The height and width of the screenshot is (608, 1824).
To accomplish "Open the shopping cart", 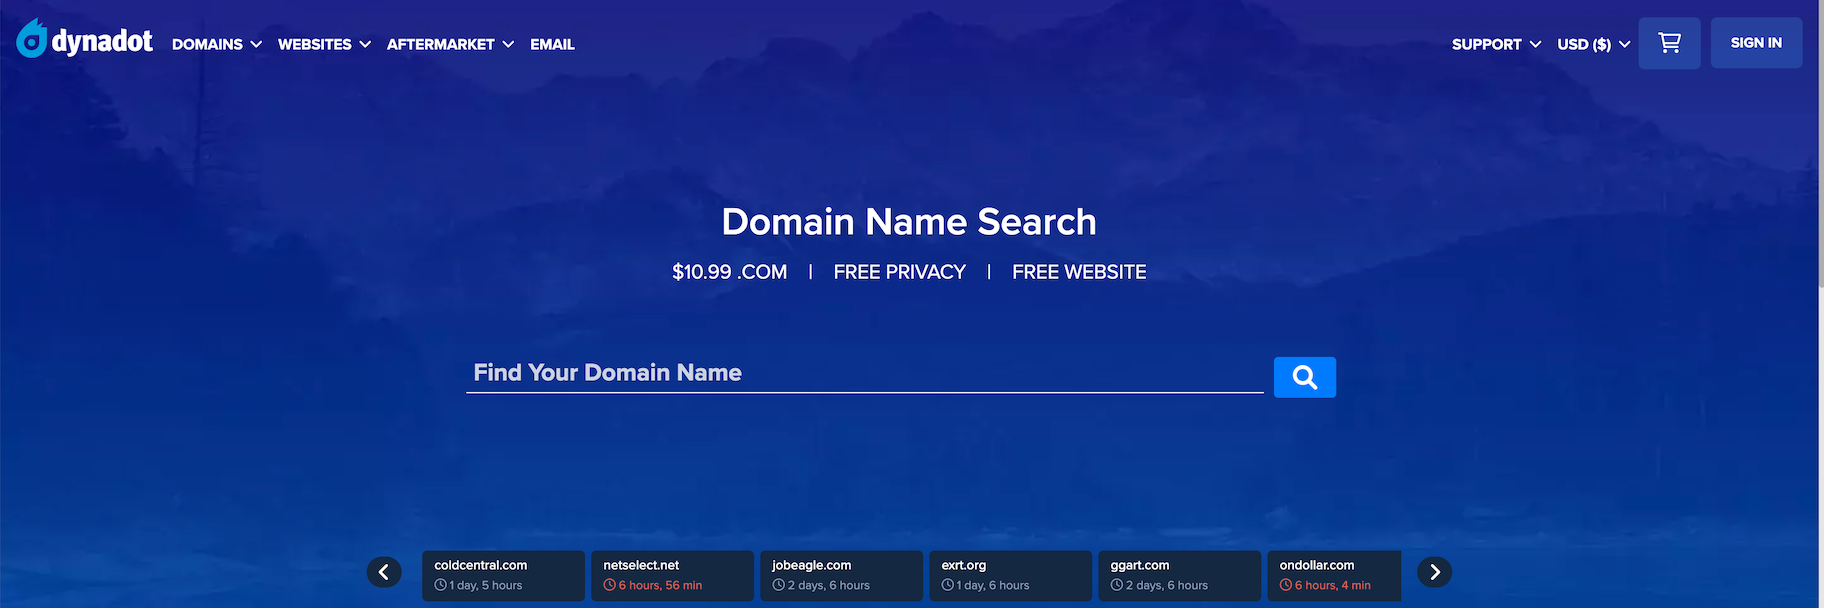I will [1669, 43].
